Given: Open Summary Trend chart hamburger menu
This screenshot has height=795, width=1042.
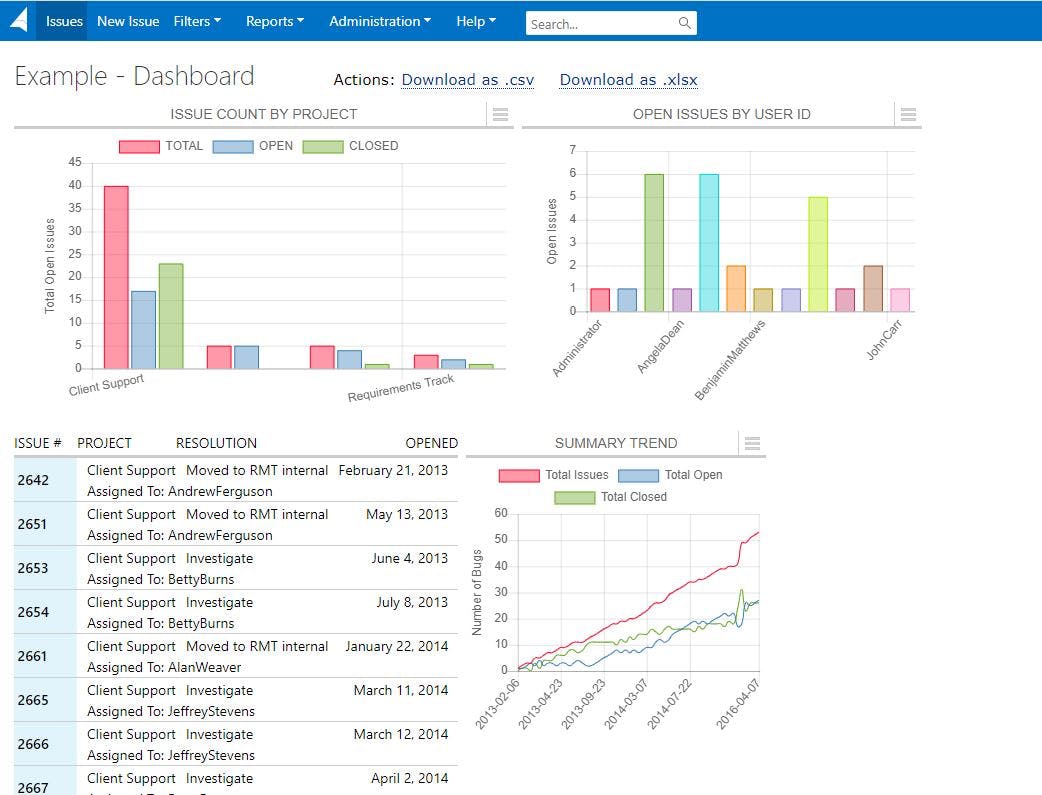Looking at the screenshot, I should (x=752, y=443).
